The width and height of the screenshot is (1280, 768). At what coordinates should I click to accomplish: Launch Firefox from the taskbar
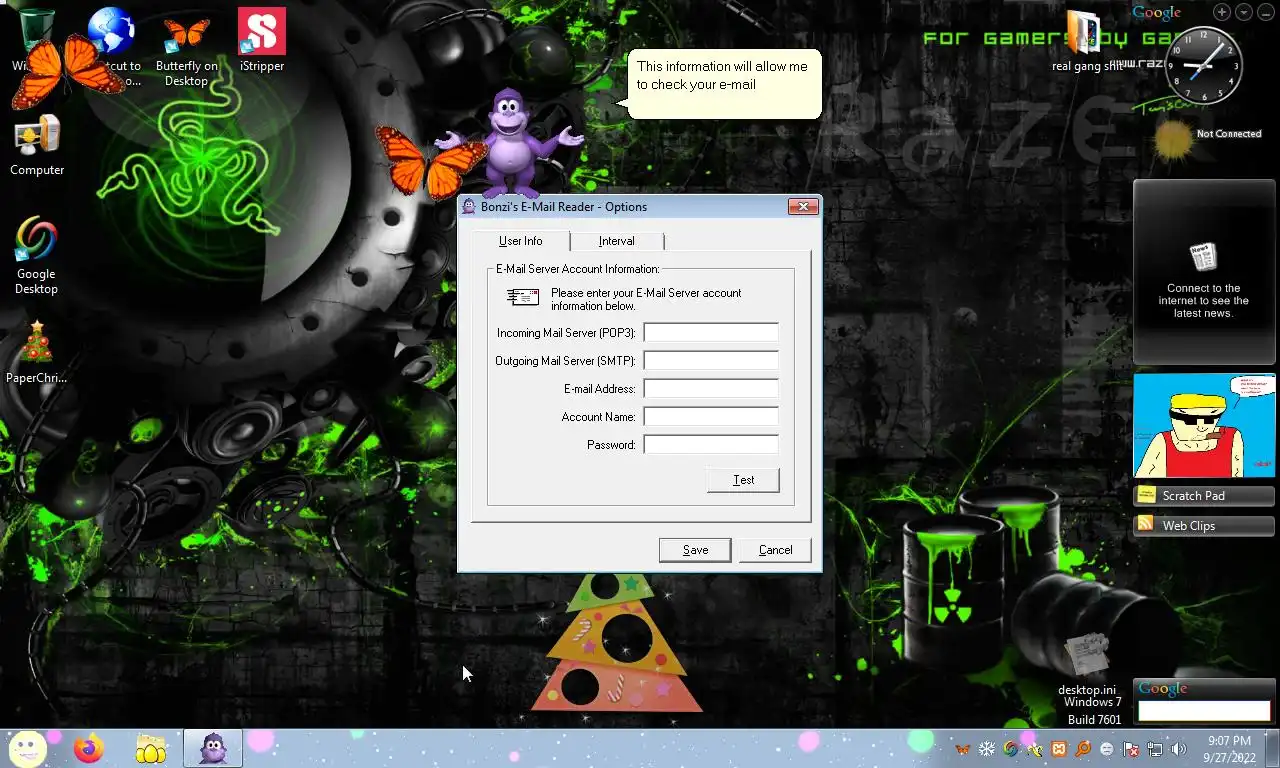tap(89, 749)
